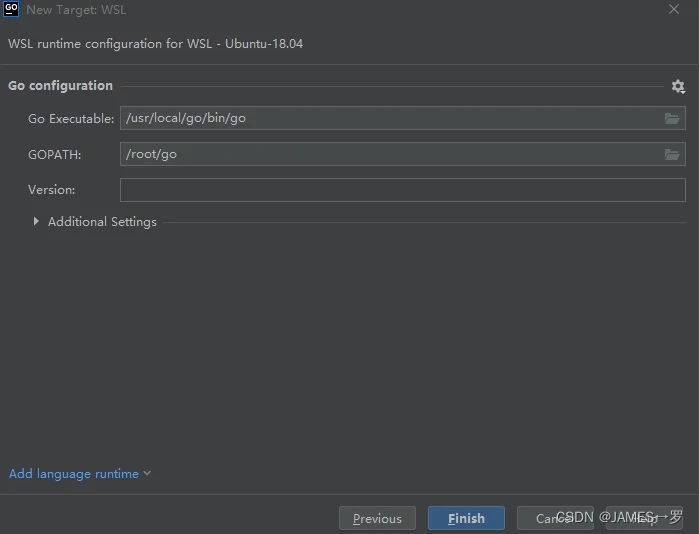
Task: Select the Go configuration heading text
Action: point(60,86)
